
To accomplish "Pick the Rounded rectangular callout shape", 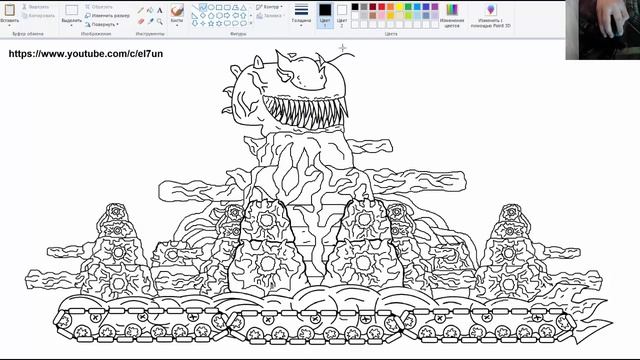I will coord(227,23).
